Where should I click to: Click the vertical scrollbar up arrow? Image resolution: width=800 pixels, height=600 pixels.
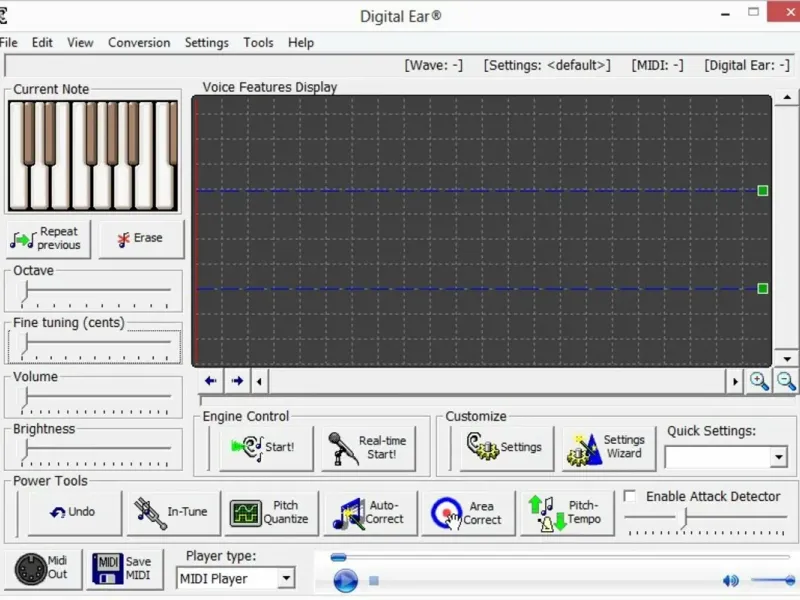(787, 97)
